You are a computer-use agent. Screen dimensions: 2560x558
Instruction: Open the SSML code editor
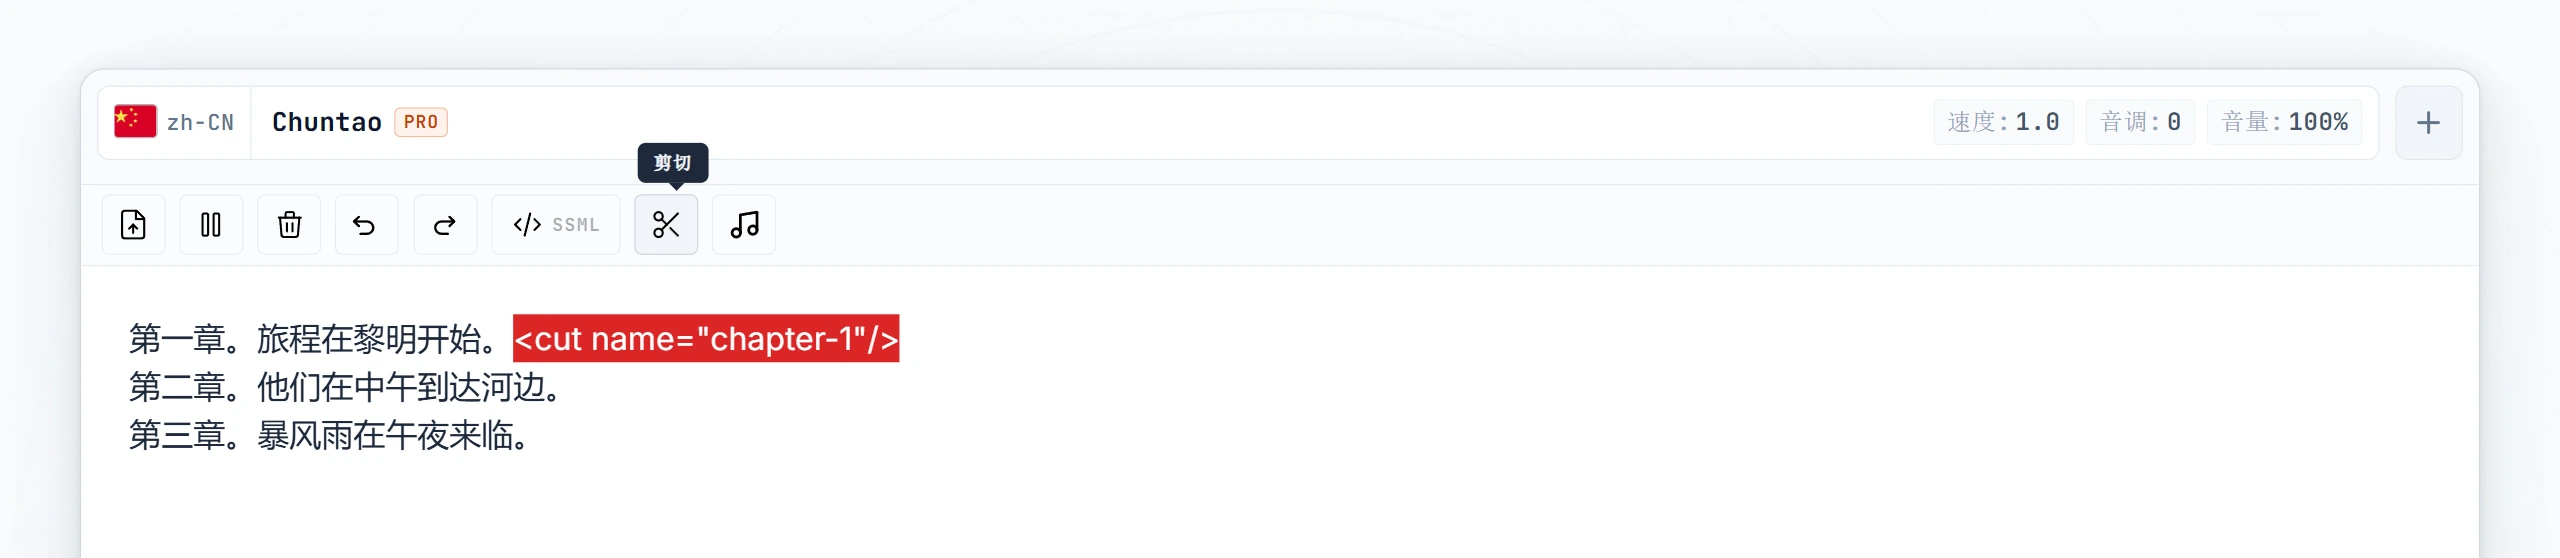556,225
